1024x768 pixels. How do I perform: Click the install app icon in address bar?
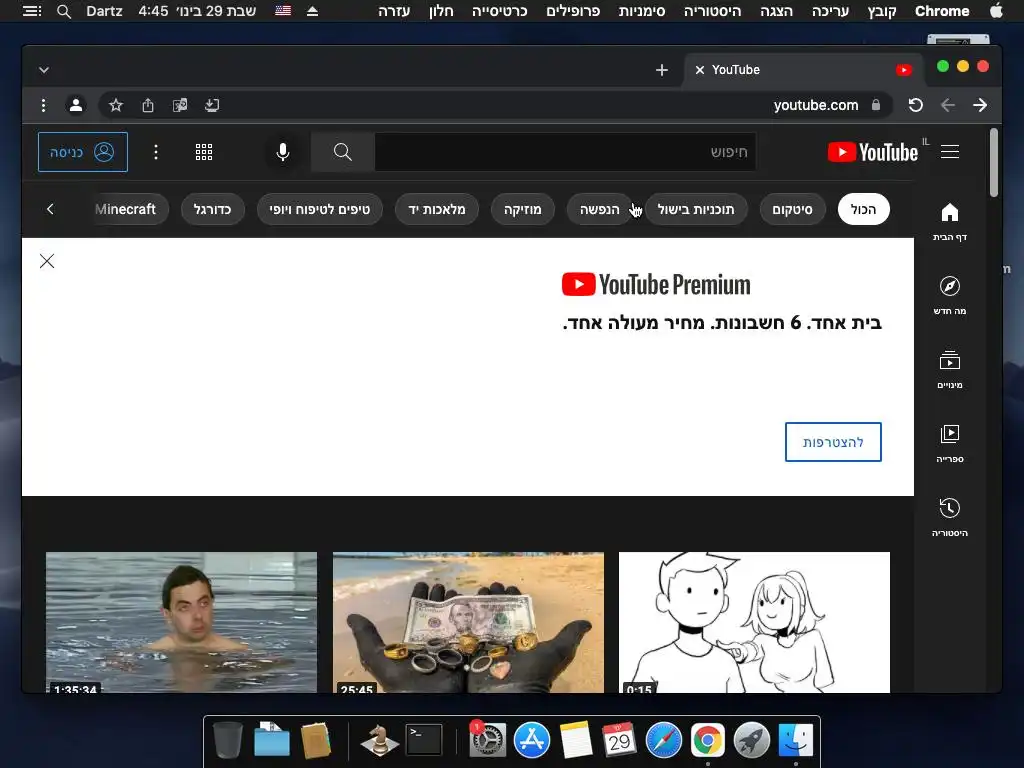[212, 105]
